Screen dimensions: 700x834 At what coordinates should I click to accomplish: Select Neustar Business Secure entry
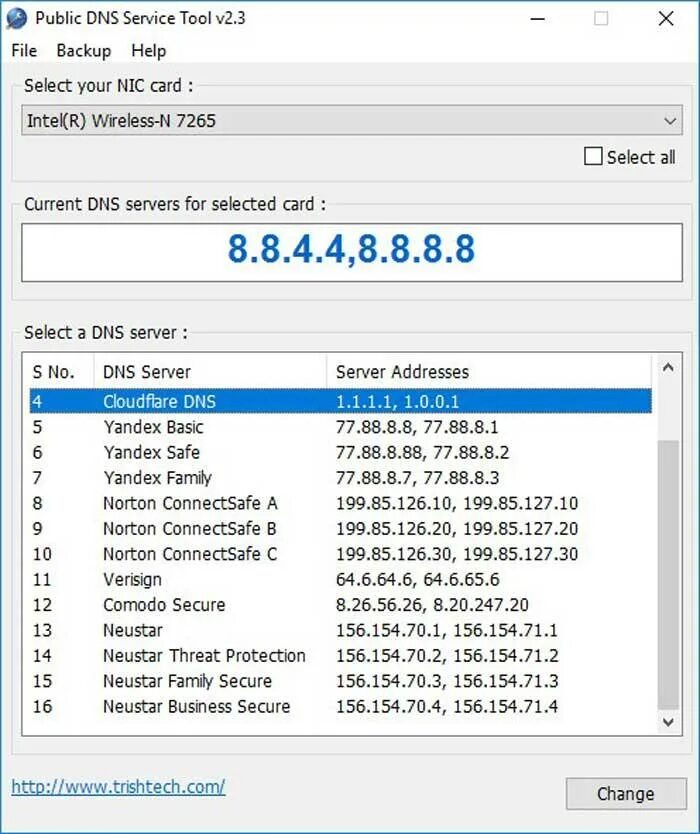point(340,706)
